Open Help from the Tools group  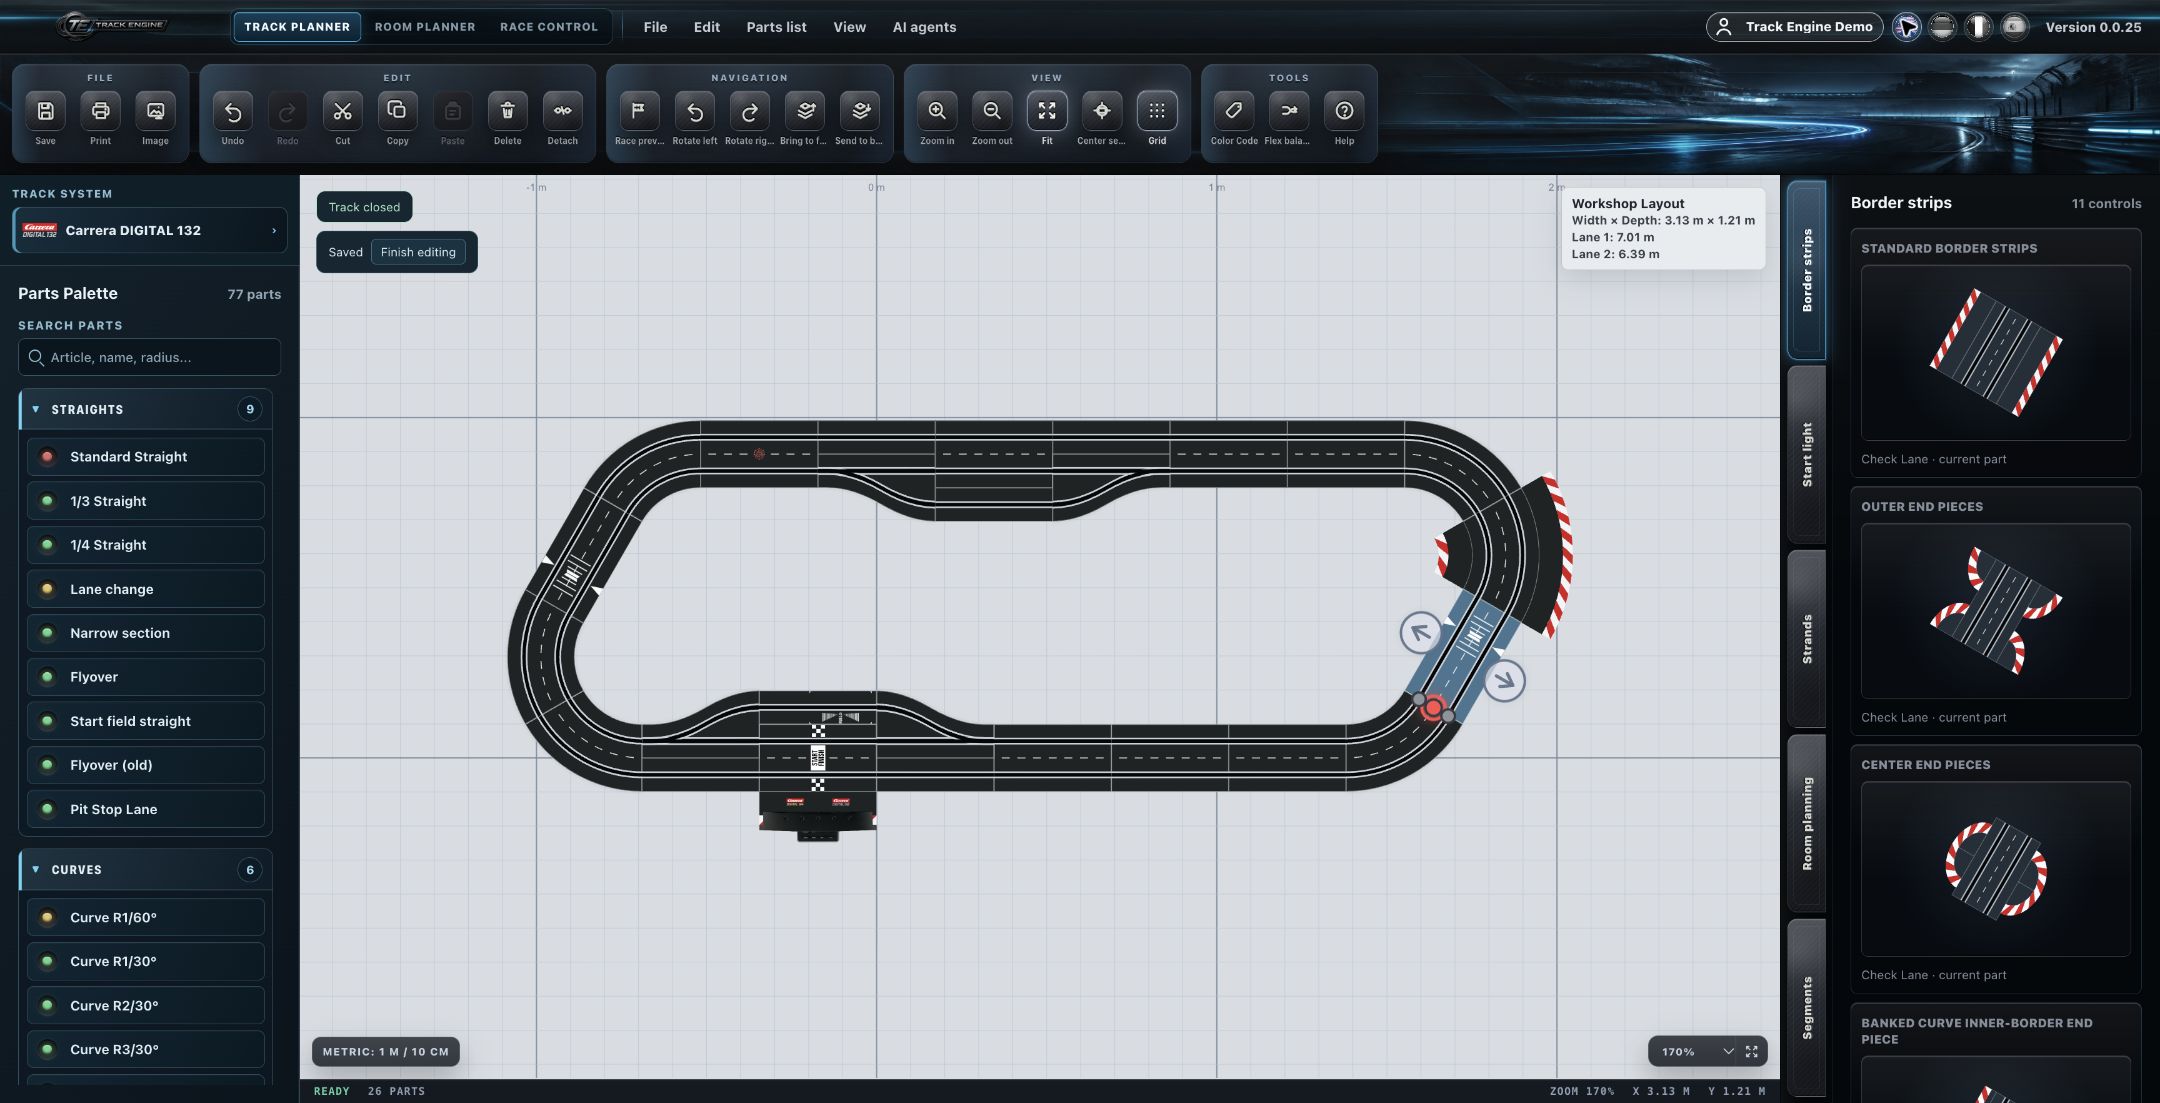pyautogui.click(x=1344, y=112)
